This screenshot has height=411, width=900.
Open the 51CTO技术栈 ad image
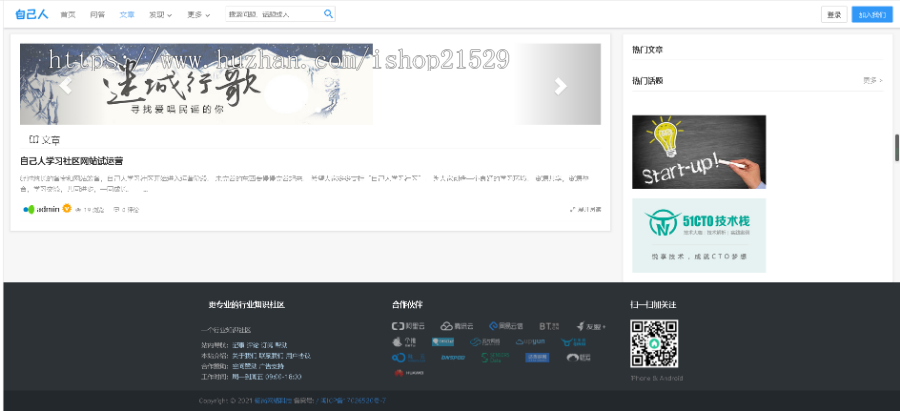pyautogui.click(x=699, y=235)
